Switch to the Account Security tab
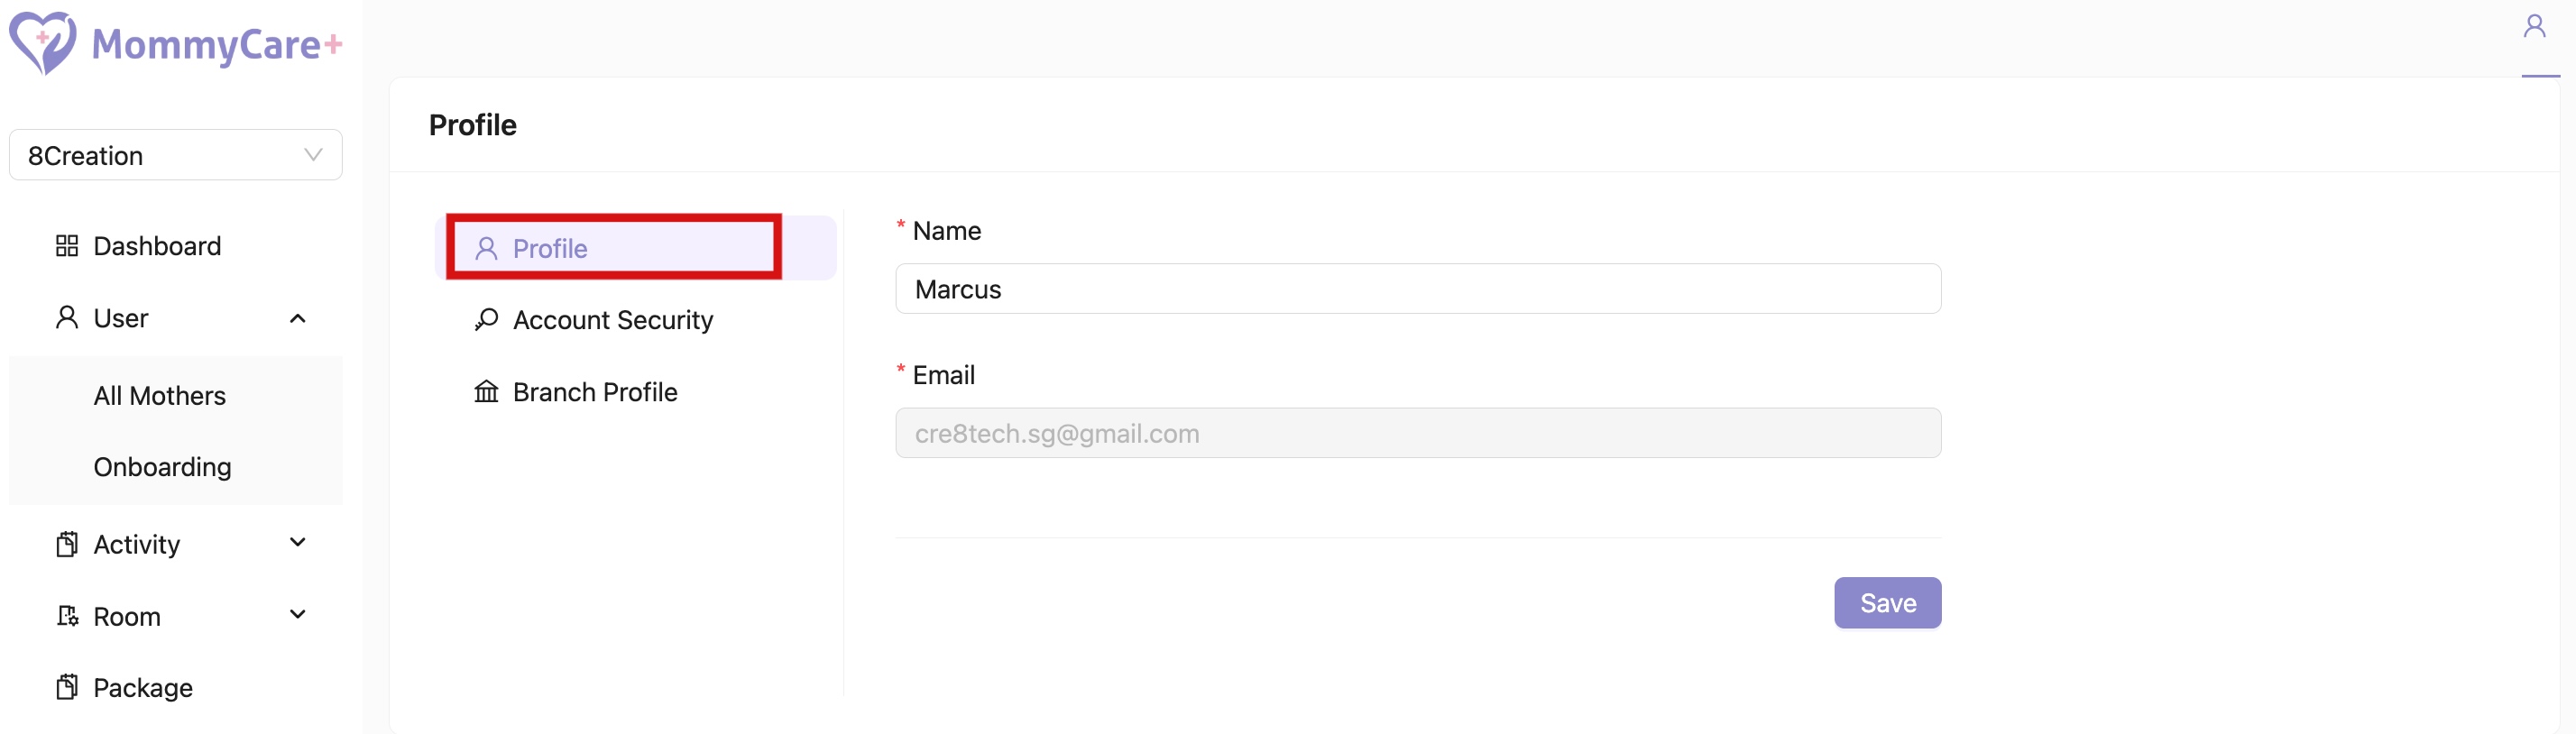 613,319
